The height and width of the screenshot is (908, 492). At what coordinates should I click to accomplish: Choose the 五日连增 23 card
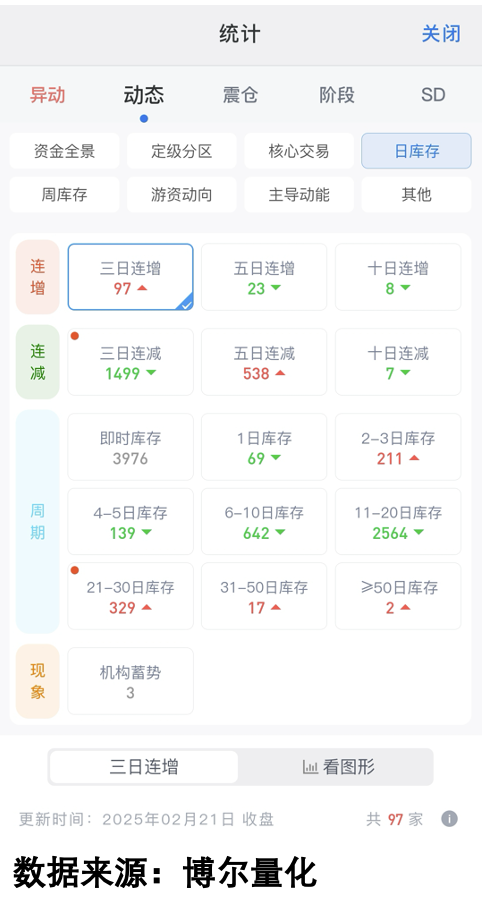tap(264, 277)
